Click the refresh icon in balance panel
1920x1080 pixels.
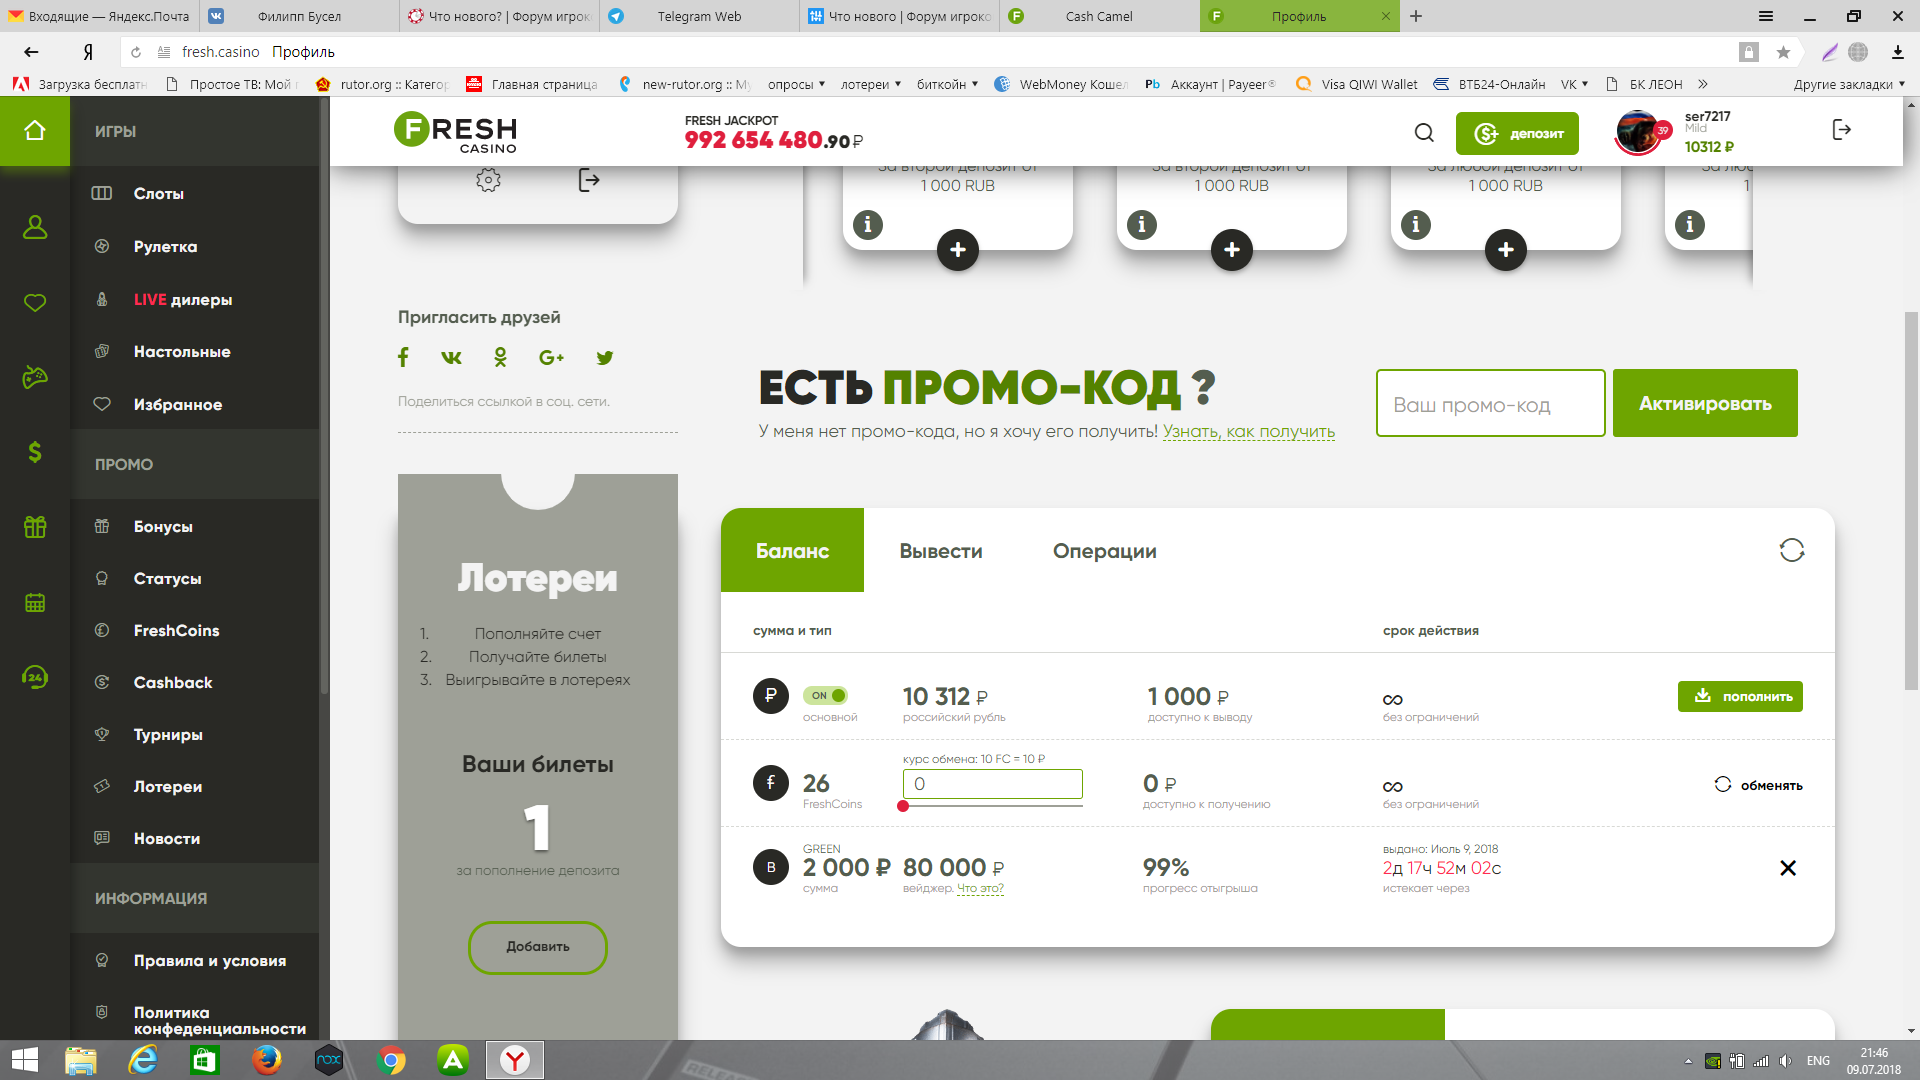point(1791,550)
